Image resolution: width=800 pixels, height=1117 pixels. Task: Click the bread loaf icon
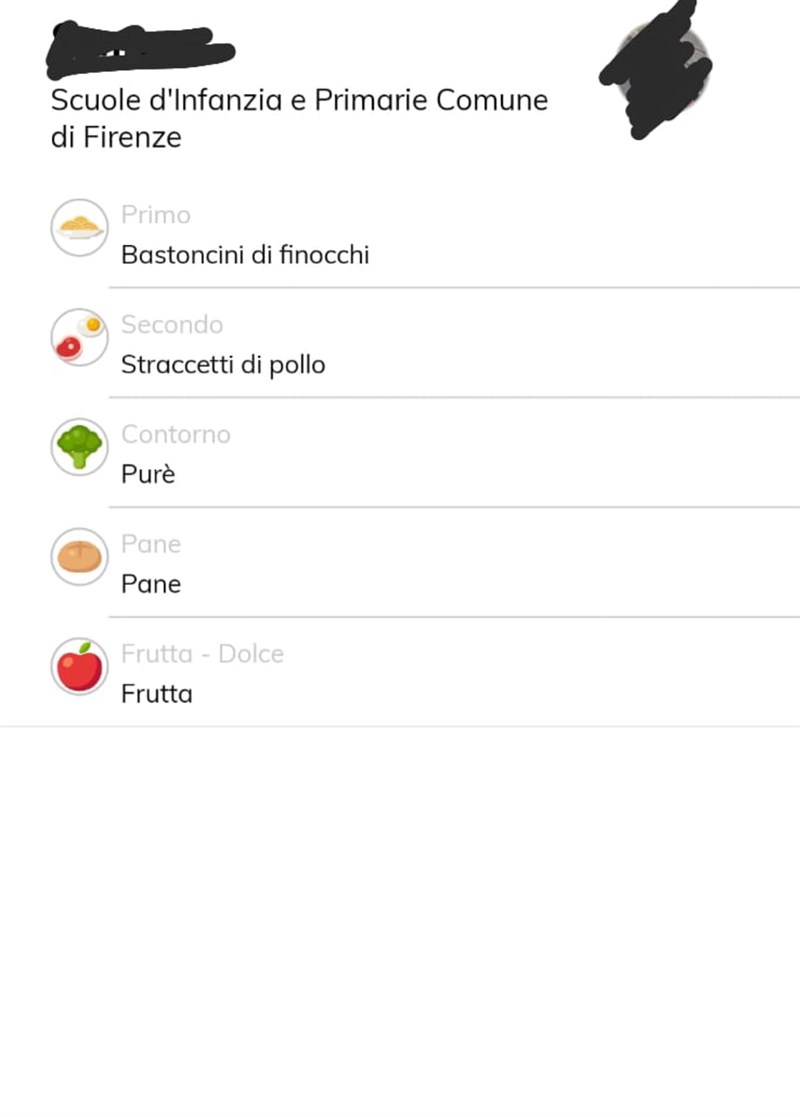(79, 557)
